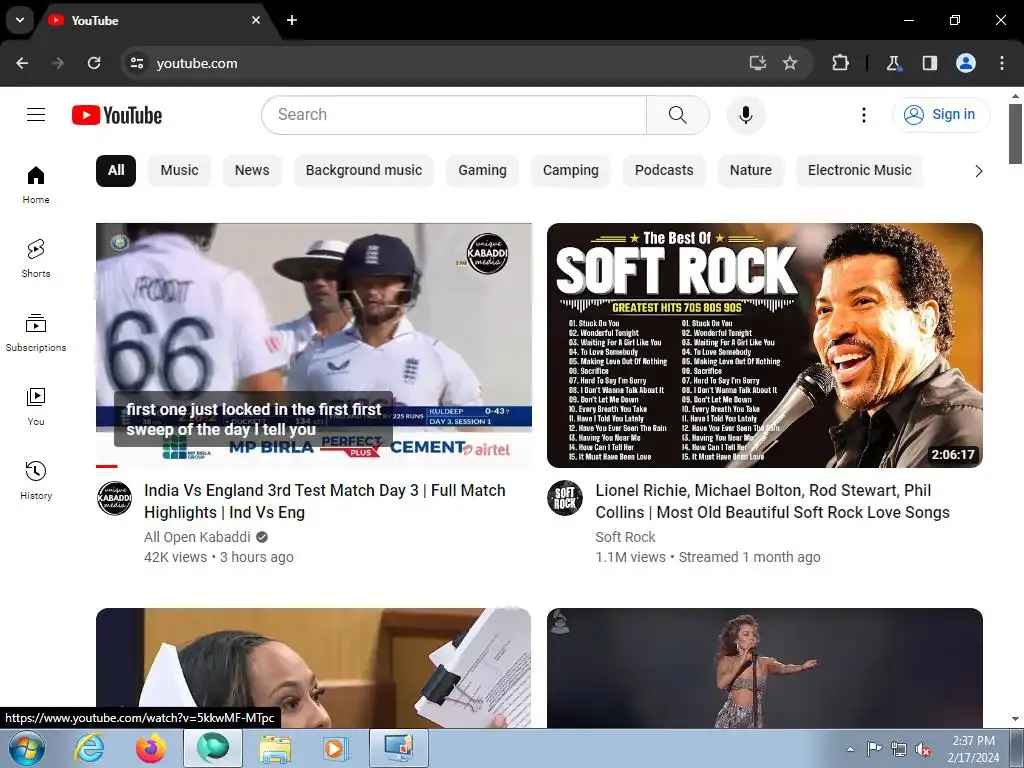The height and width of the screenshot is (768, 1024).
Task: Open the You section in sidebar
Action: [36, 406]
